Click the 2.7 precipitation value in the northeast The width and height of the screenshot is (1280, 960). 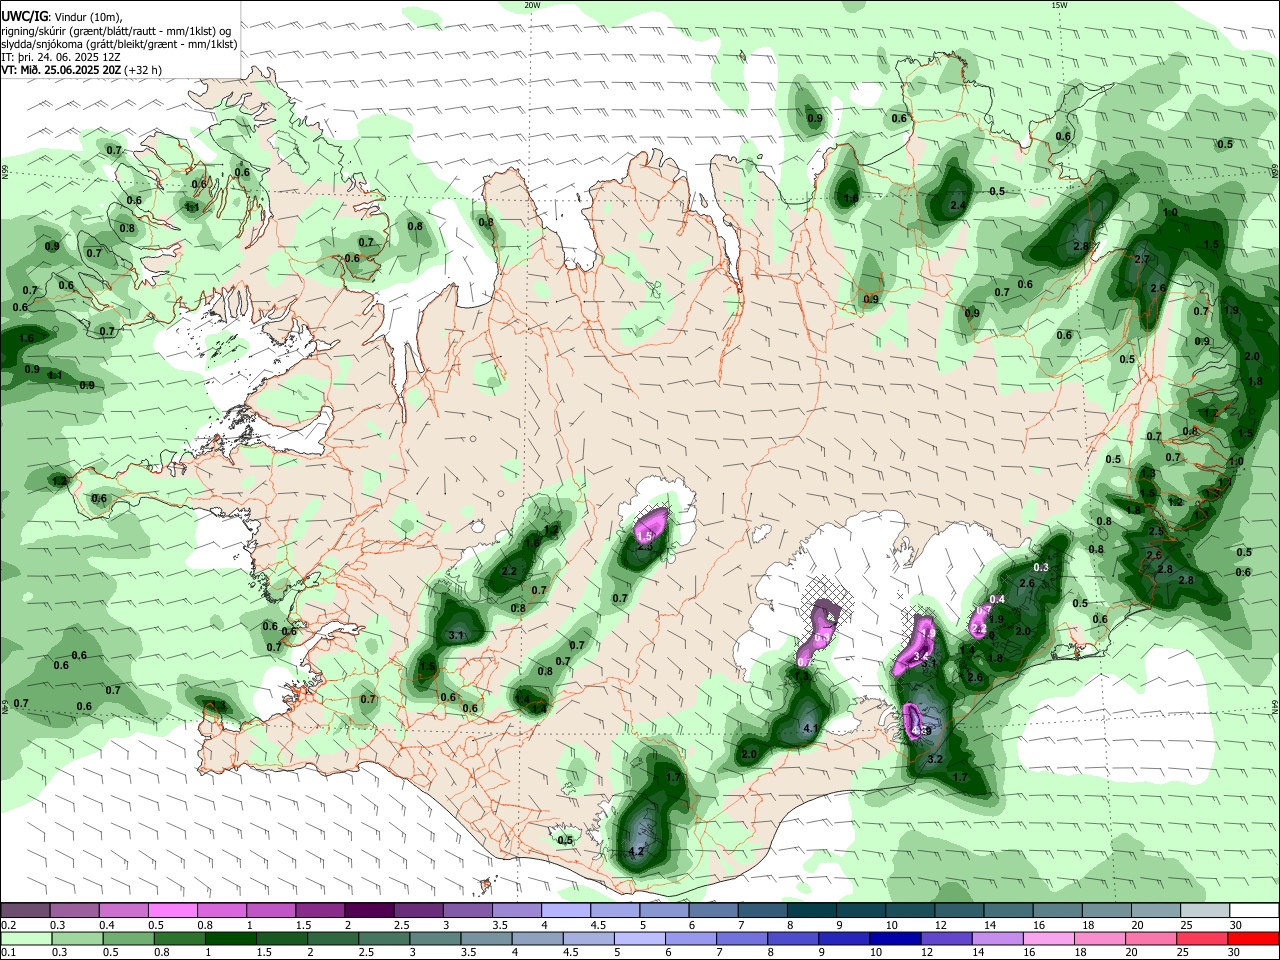tap(1144, 259)
